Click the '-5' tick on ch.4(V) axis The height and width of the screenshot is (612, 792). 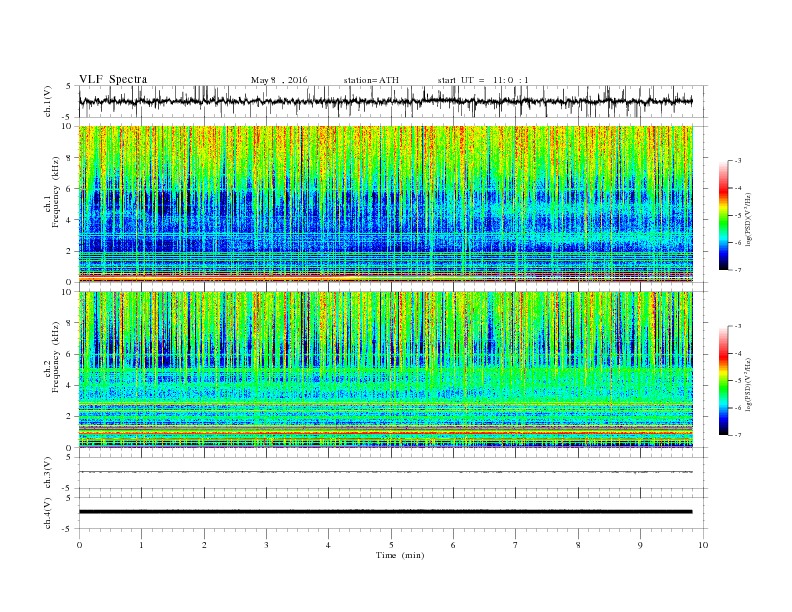coord(68,529)
